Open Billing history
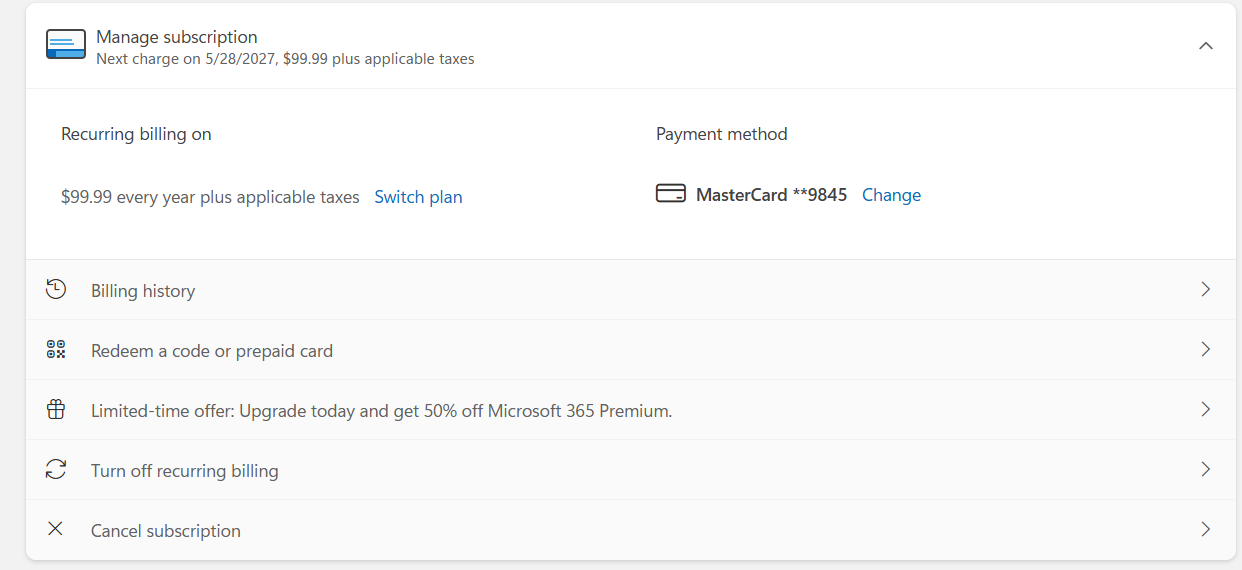The image size is (1242, 570). [631, 290]
